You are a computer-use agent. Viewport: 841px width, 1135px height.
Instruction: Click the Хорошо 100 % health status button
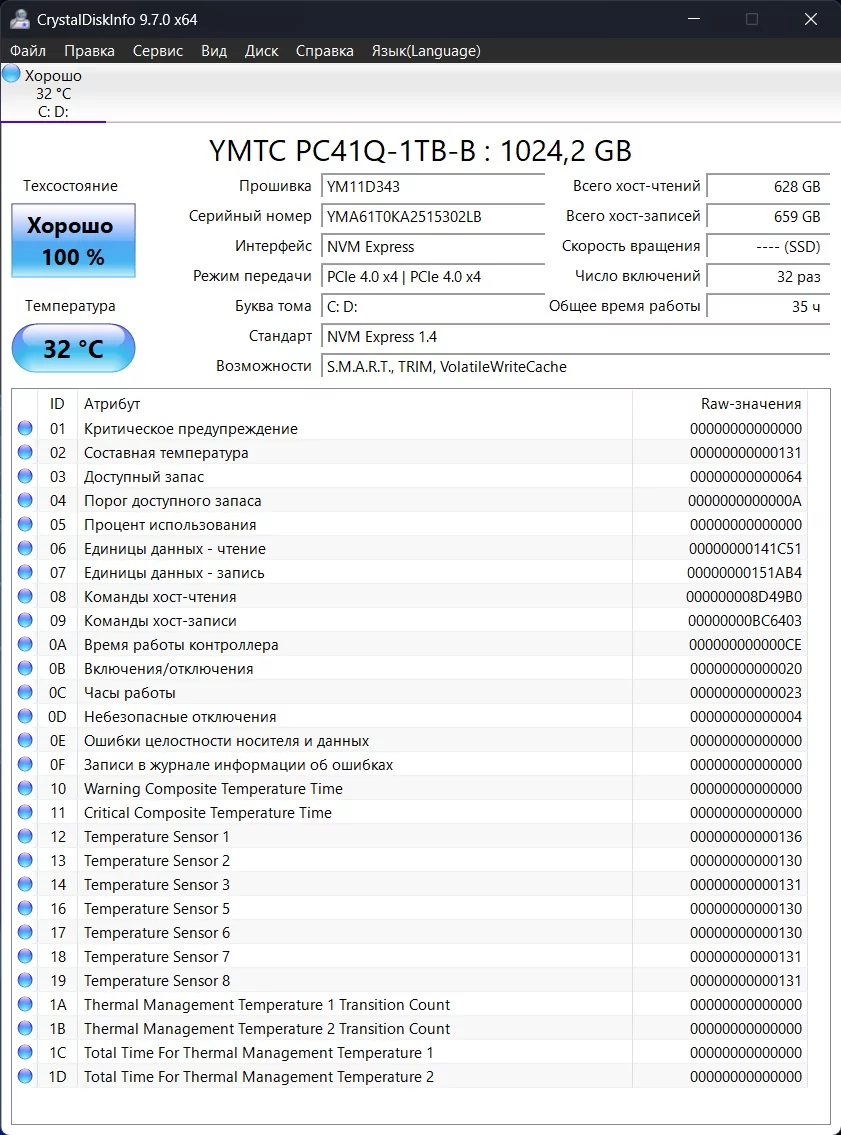pyautogui.click(x=73, y=241)
